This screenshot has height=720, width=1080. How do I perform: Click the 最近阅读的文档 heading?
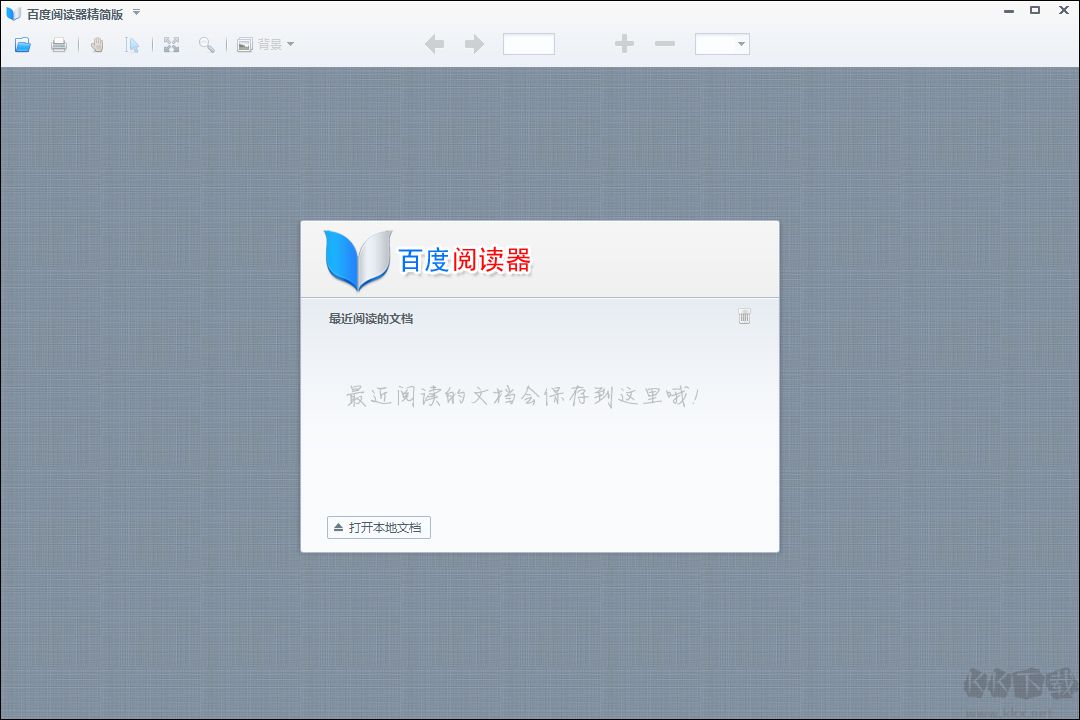tap(371, 318)
